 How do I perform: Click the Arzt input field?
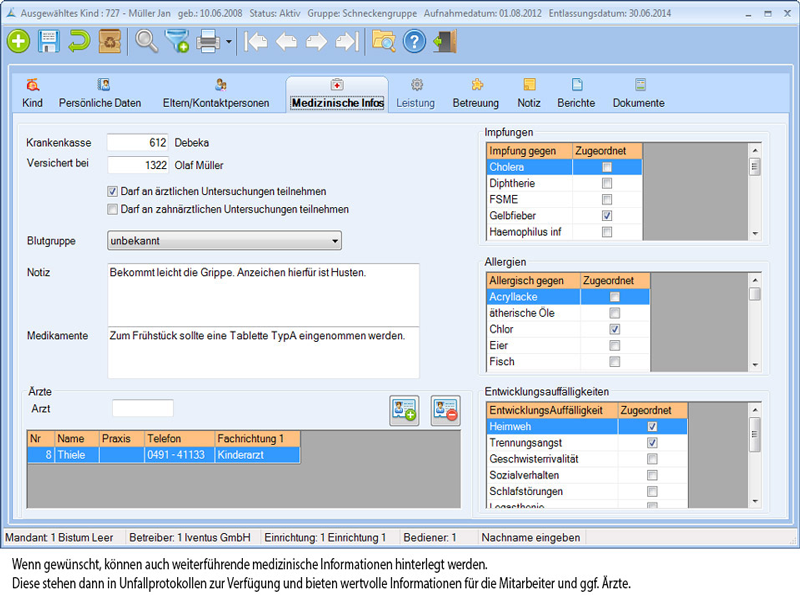[x=142, y=408]
